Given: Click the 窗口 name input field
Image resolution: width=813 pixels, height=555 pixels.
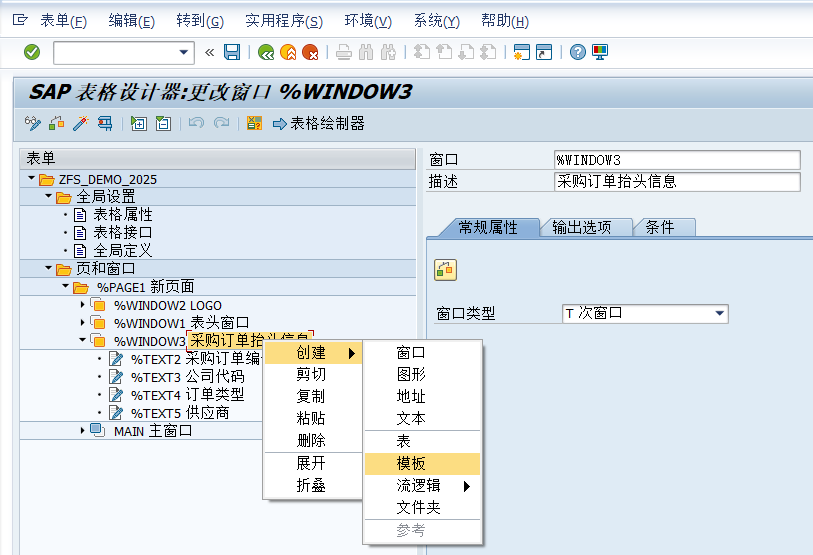Looking at the screenshot, I should coord(677,160).
